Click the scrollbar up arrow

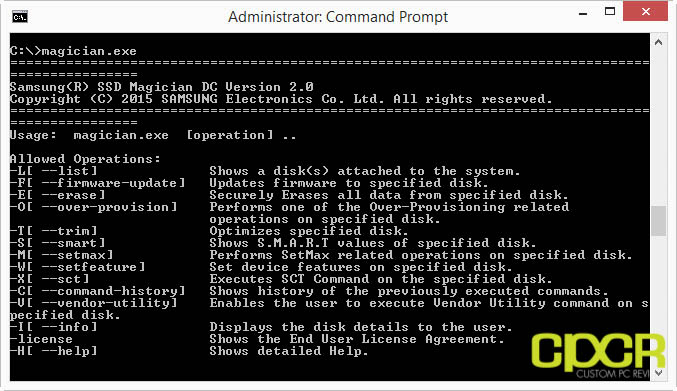pyautogui.click(x=658, y=42)
